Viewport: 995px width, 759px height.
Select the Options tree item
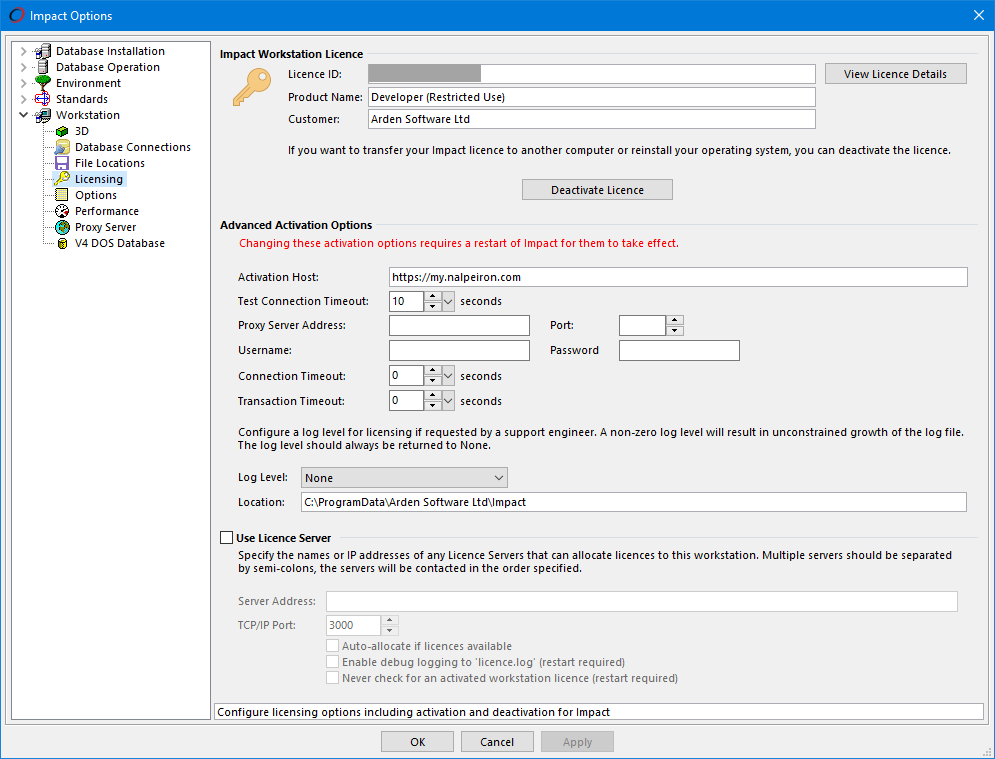pyautogui.click(x=96, y=195)
